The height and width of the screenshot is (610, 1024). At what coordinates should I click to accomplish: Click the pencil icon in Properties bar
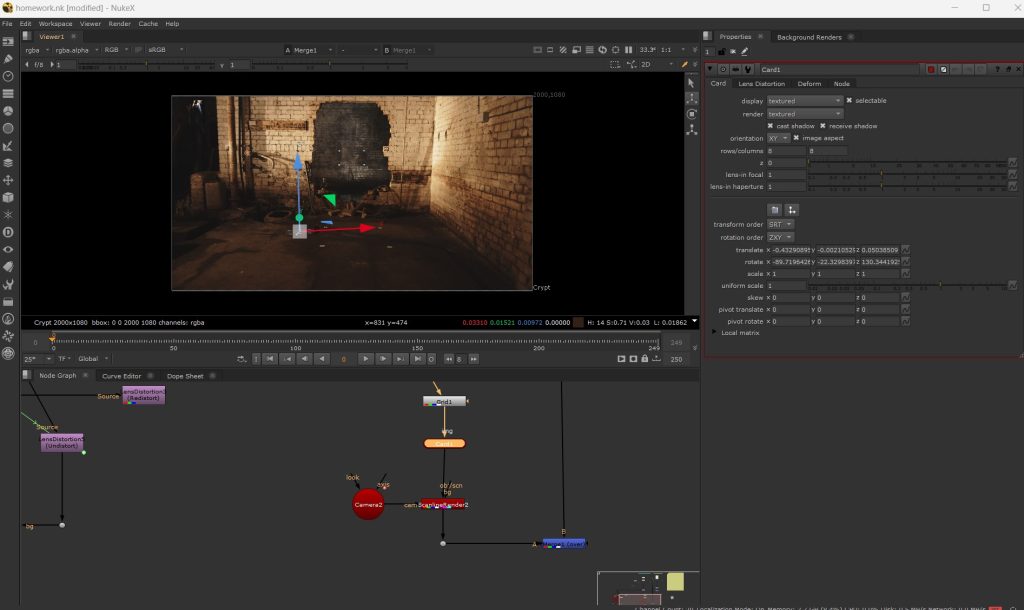coord(745,51)
